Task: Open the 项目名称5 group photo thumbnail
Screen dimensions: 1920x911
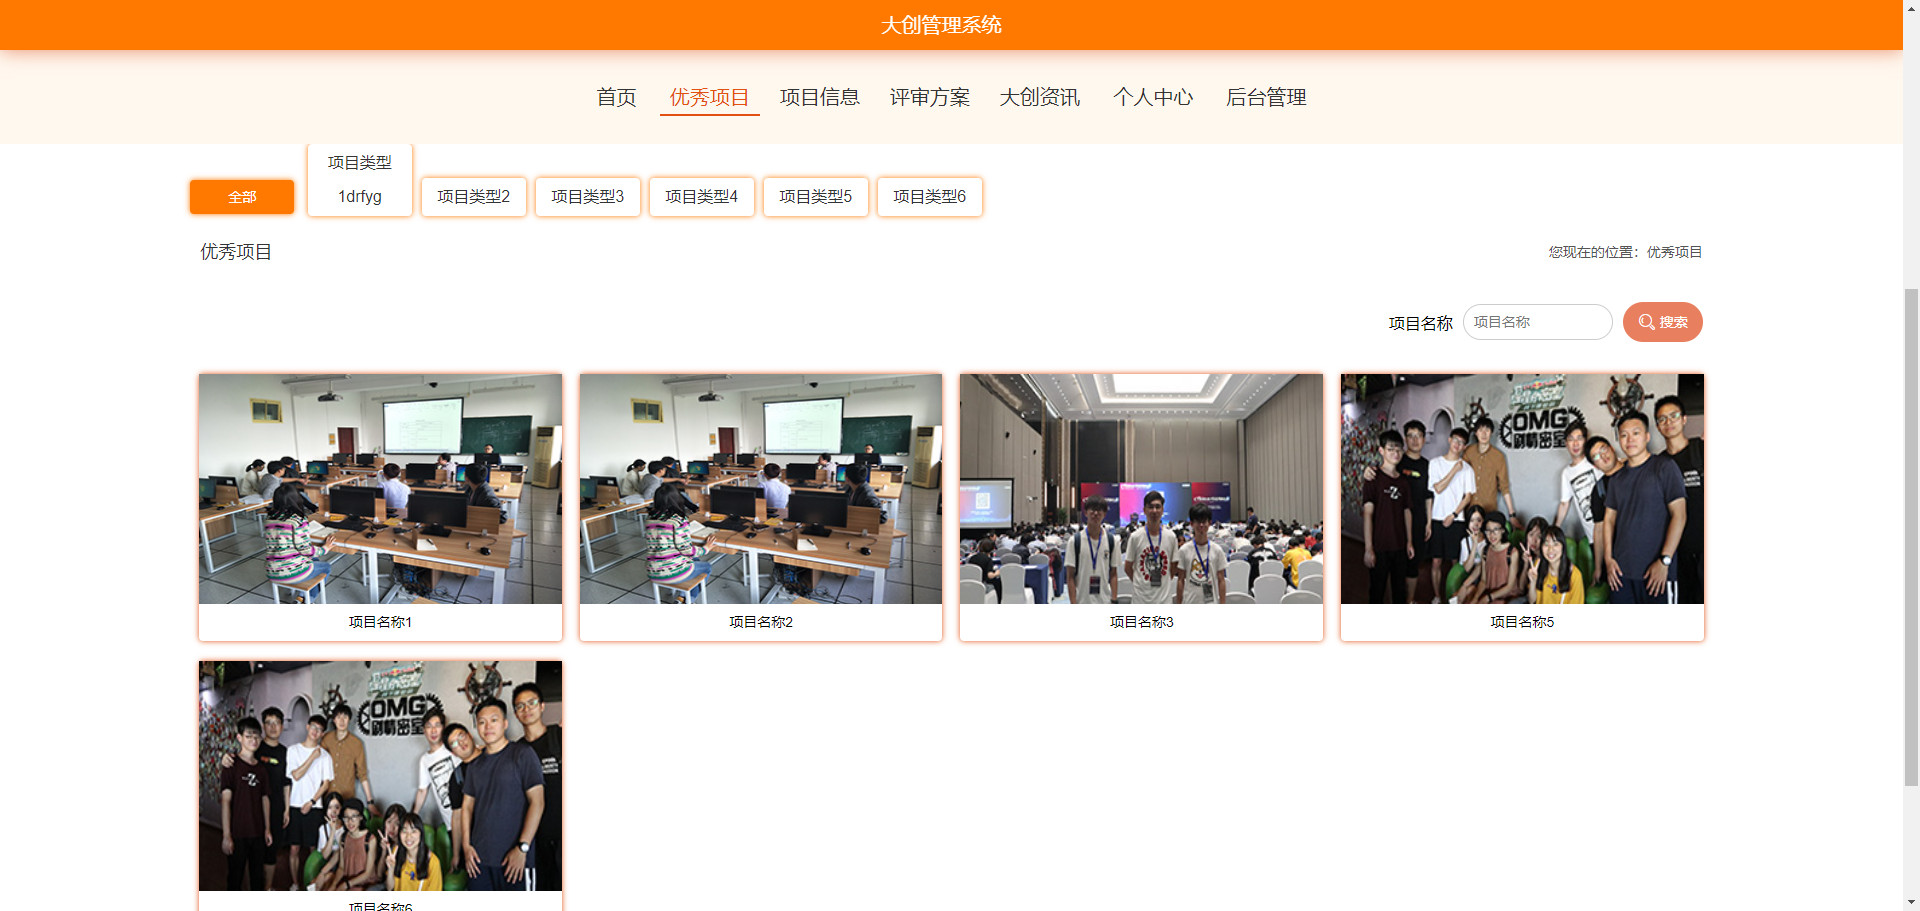Action: coord(1522,489)
